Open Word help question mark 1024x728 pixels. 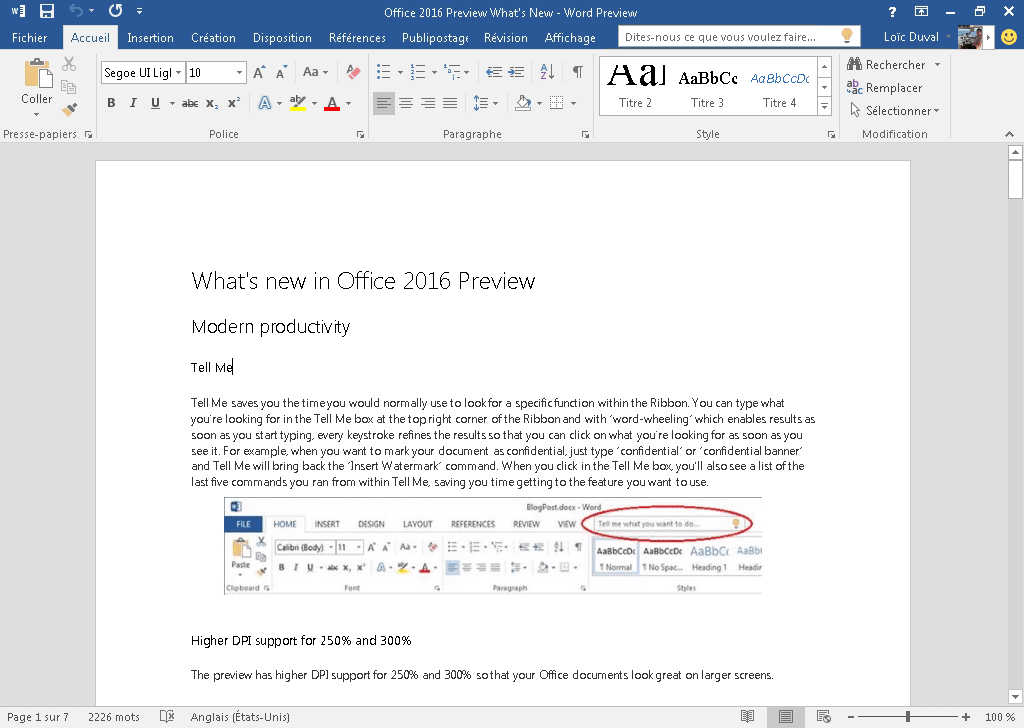pyautogui.click(x=892, y=12)
